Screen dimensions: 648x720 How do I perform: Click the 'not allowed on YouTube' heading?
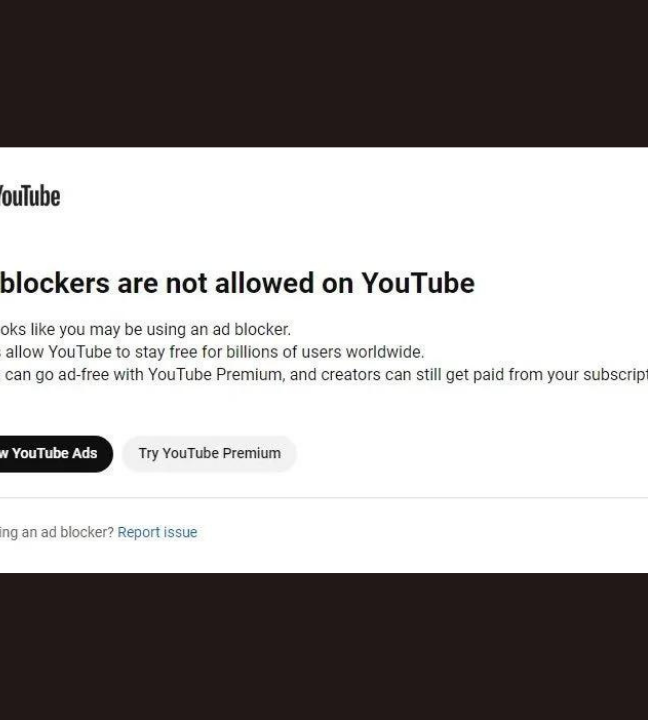point(320,283)
